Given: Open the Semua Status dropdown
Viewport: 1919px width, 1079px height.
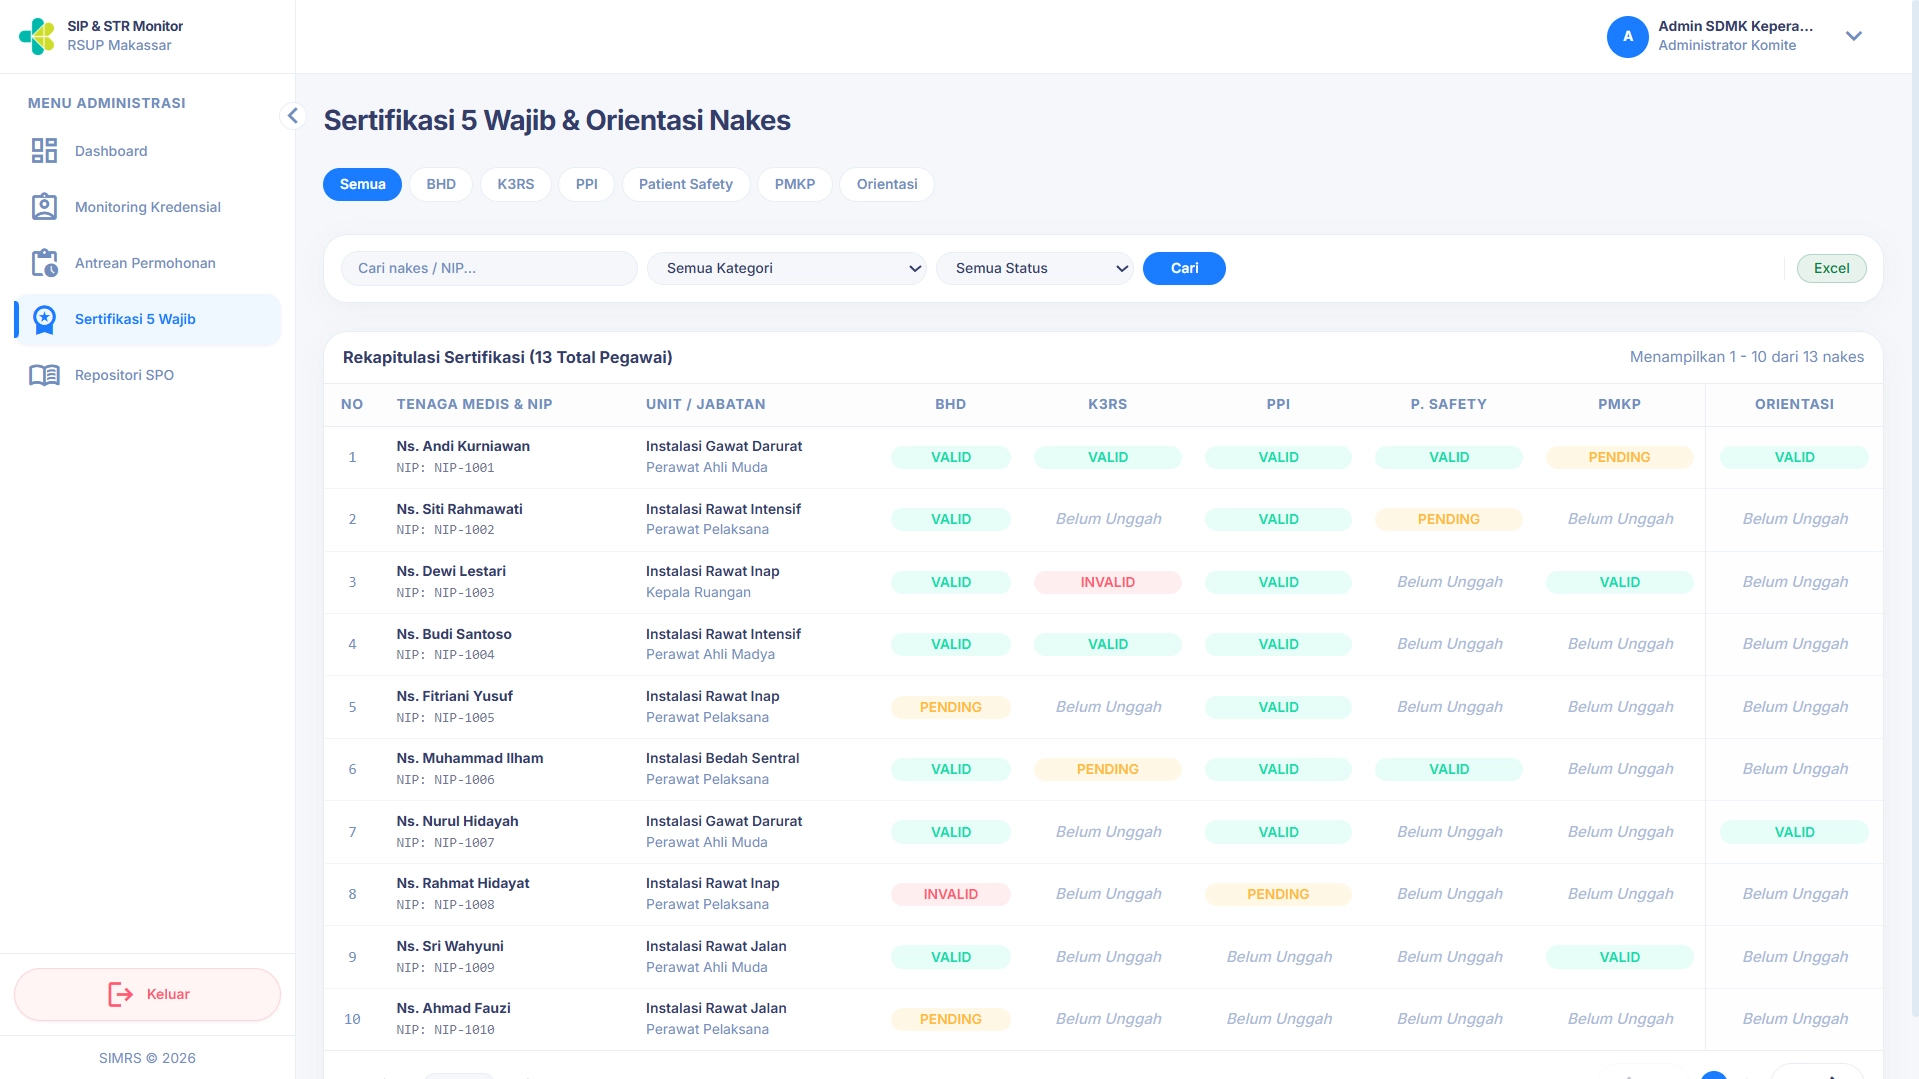Looking at the screenshot, I should click(x=1034, y=268).
